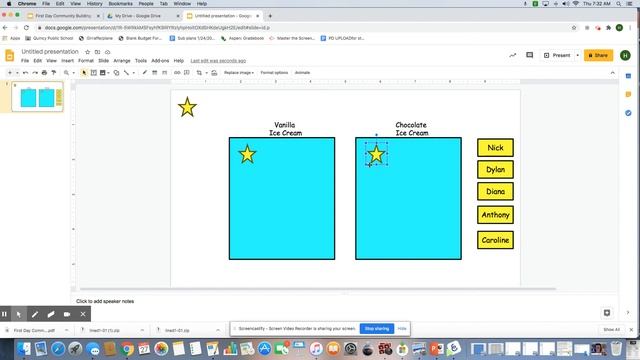The height and width of the screenshot is (360, 640).
Task: Click the cloud document status icon
Action: 108,52
